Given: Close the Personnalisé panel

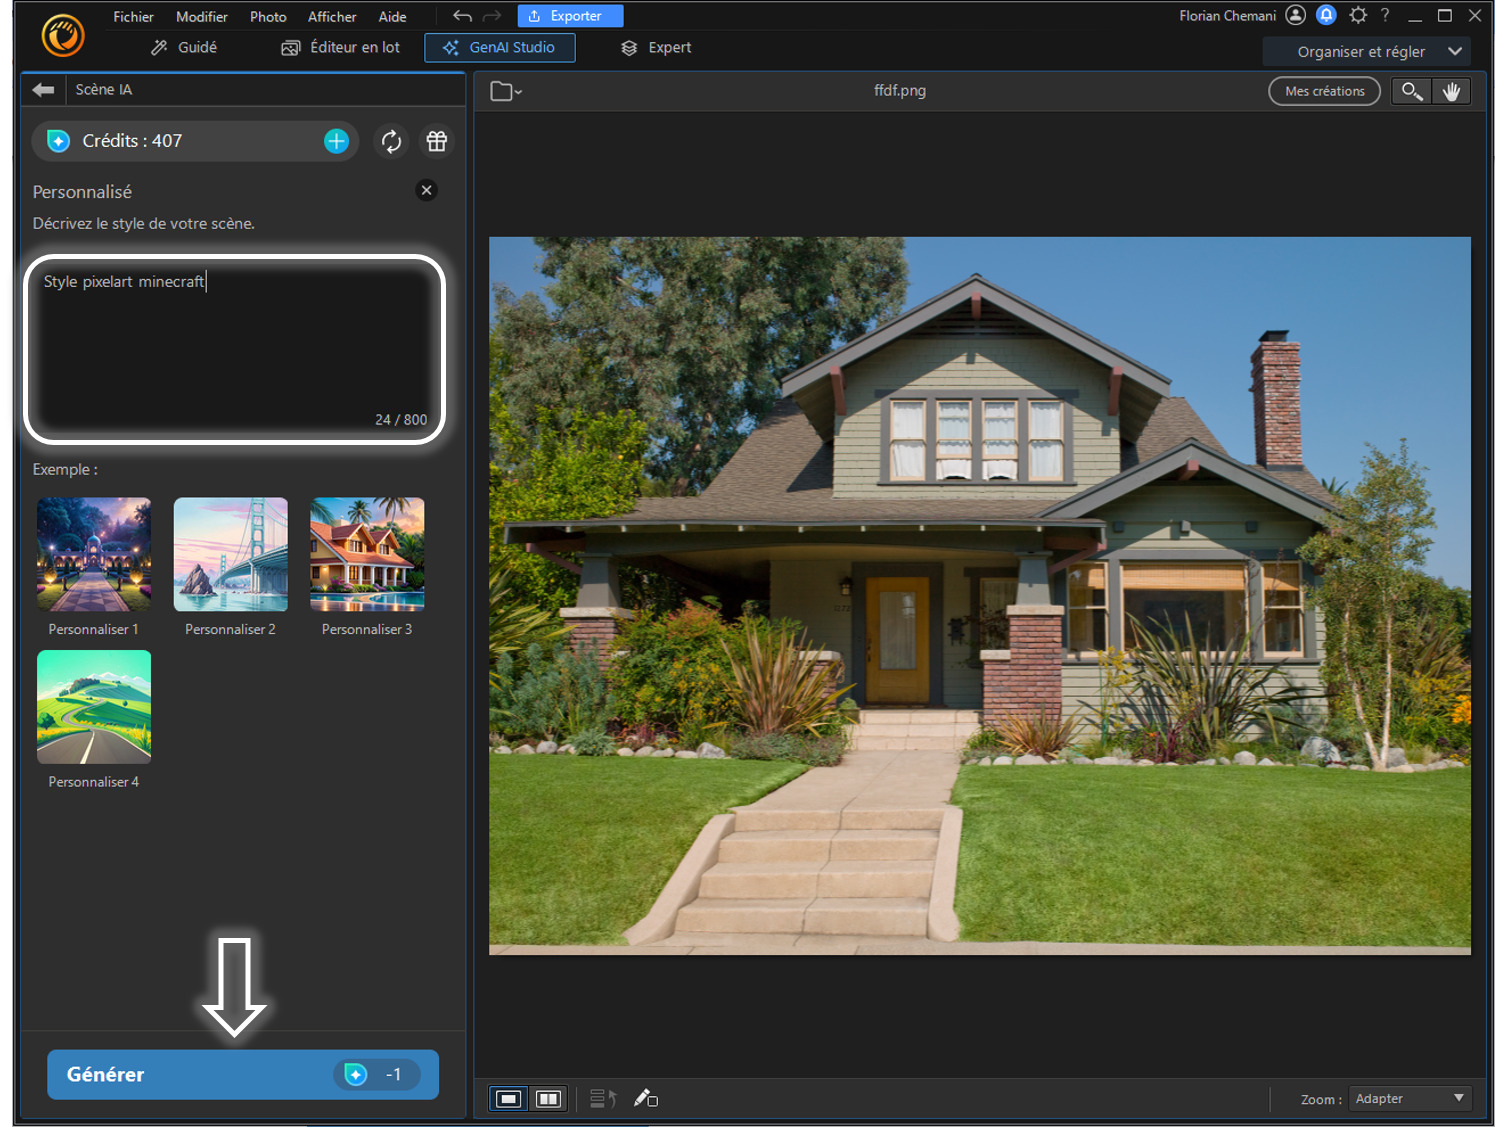Looking at the screenshot, I should [x=427, y=190].
